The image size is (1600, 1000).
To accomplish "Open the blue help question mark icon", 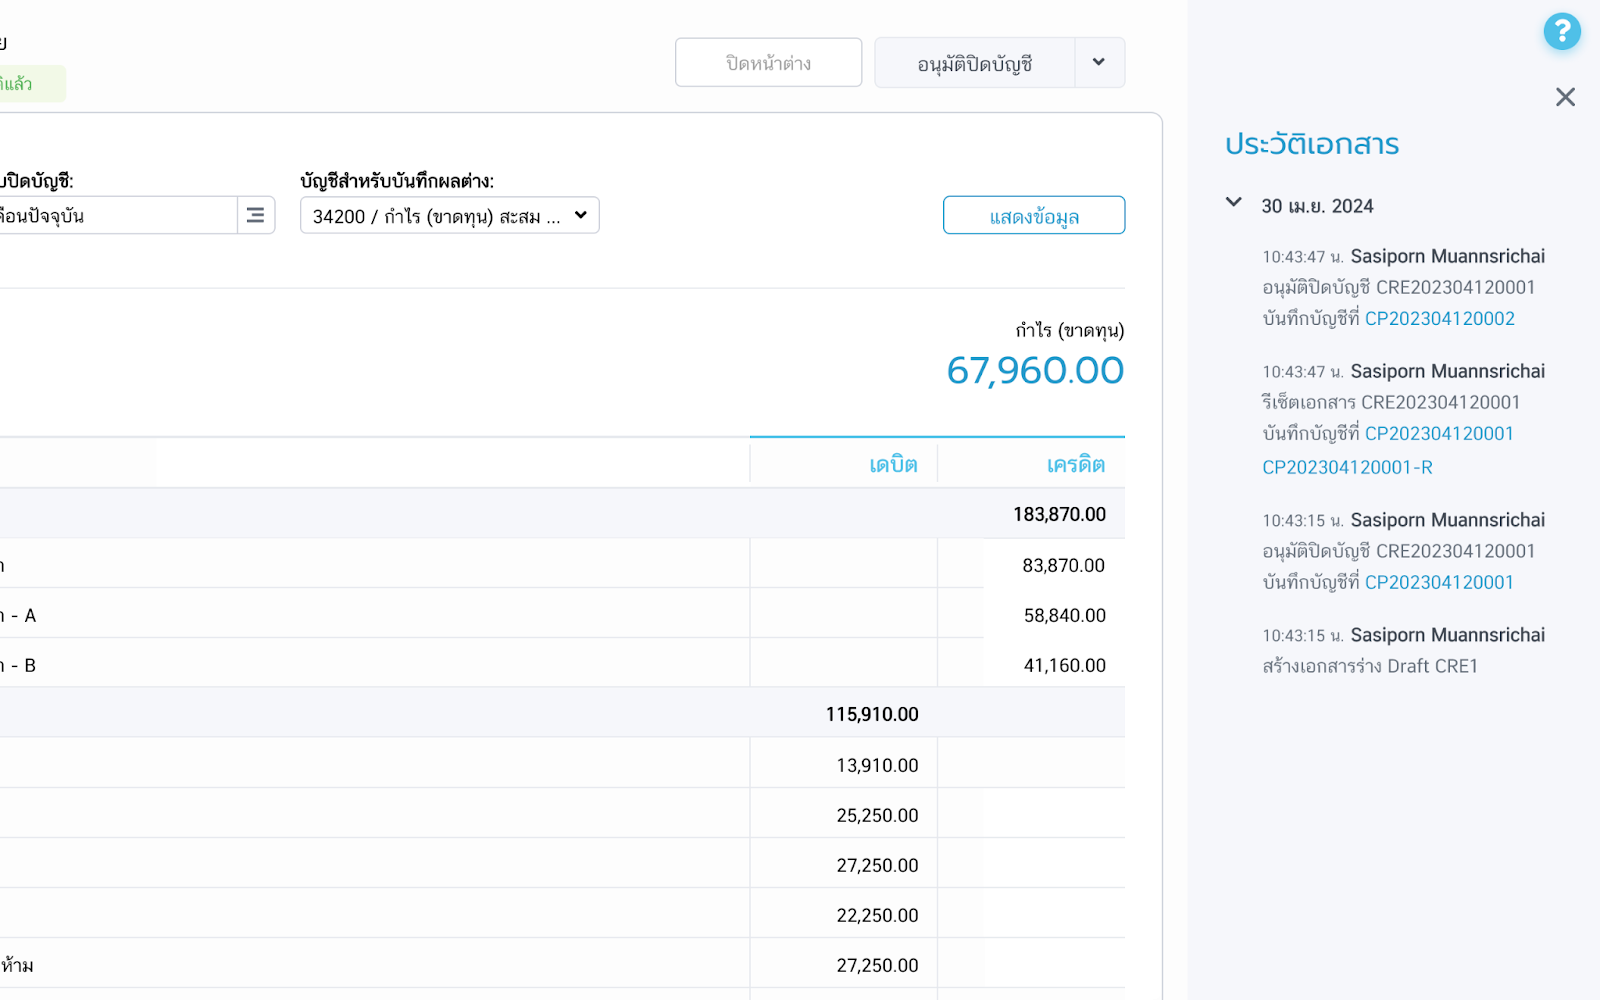I will [x=1561, y=32].
